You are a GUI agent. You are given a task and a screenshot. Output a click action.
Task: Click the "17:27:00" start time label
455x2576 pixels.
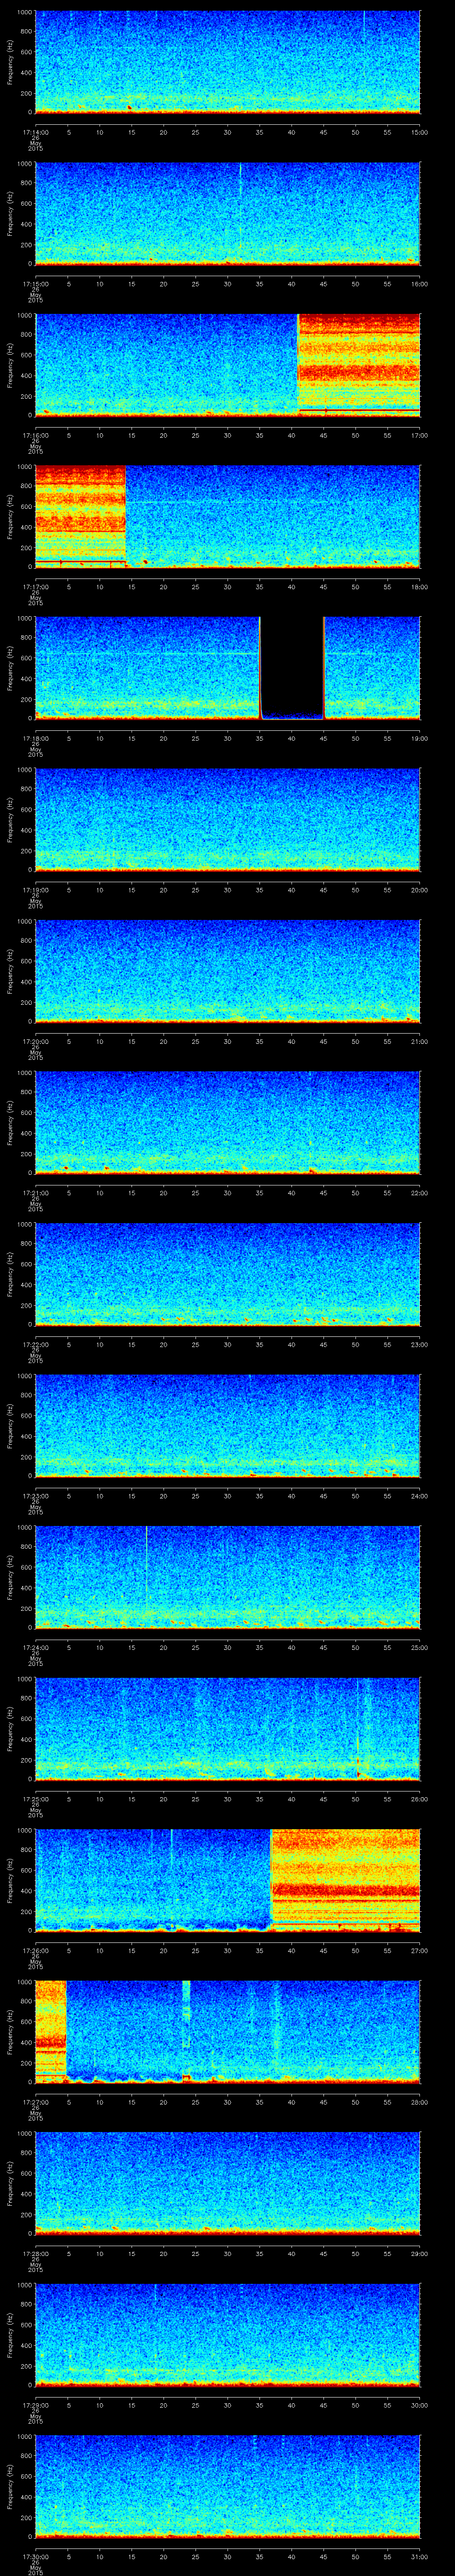point(35,2102)
